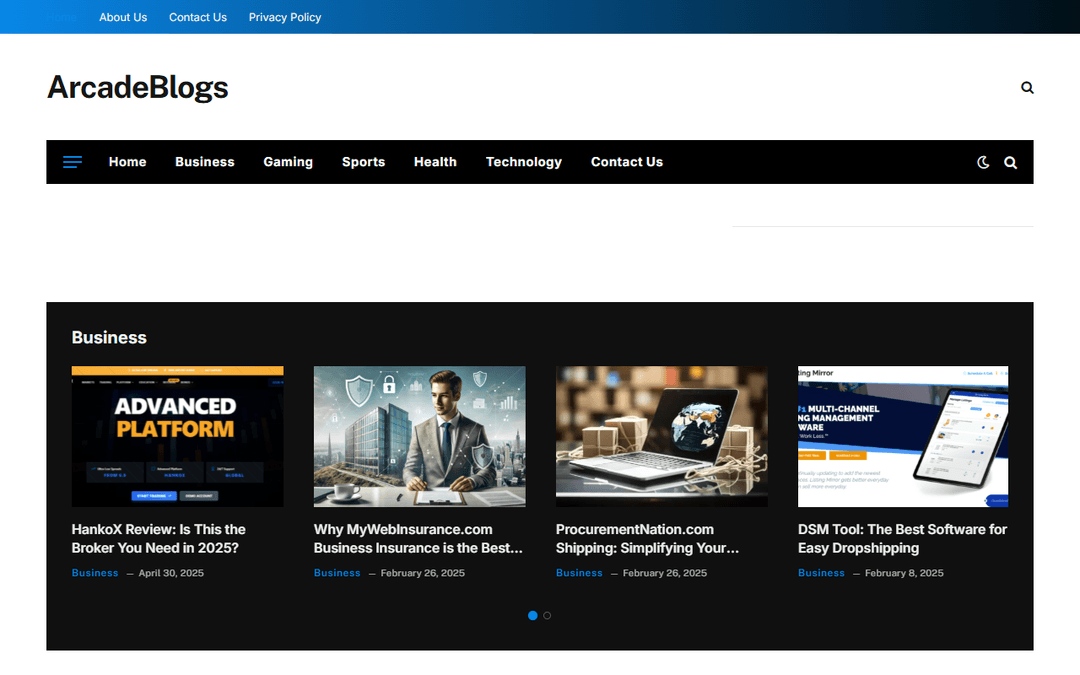The height and width of the screenshot is (675, 1080).
Task: Open About Us in the top bar
Action: pos(123,17)
